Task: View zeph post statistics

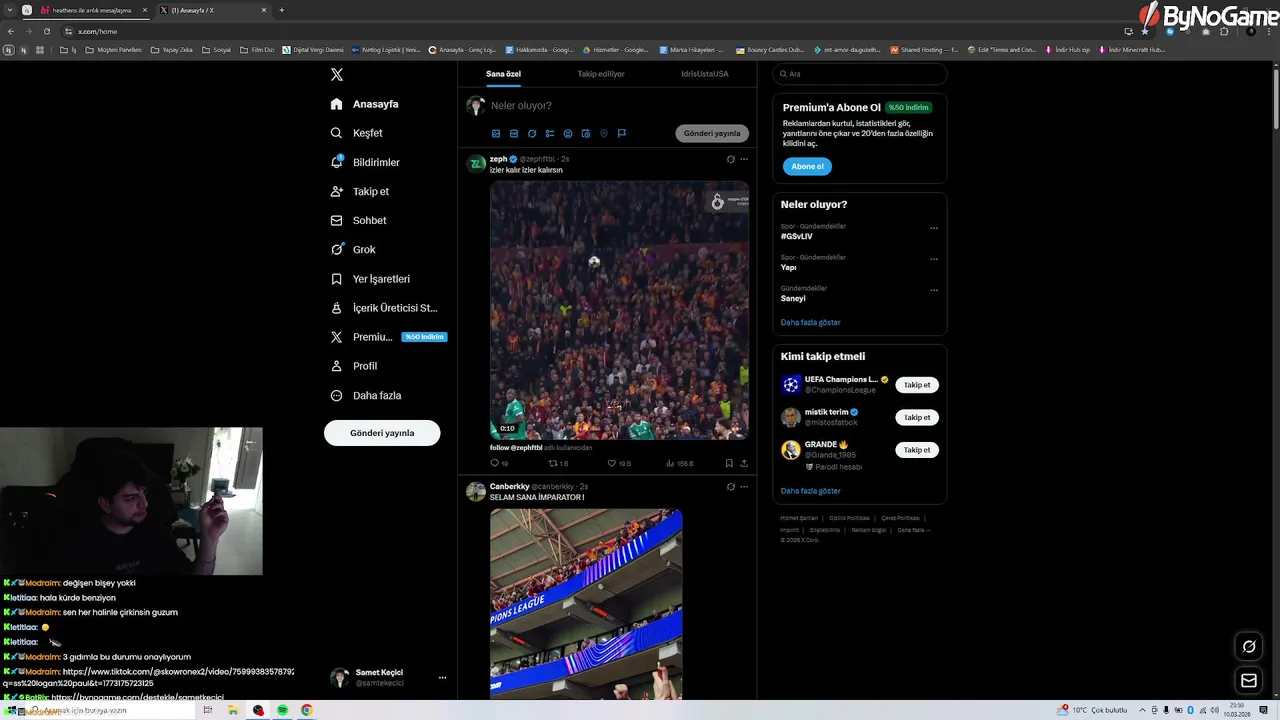Action: point(679,463)
